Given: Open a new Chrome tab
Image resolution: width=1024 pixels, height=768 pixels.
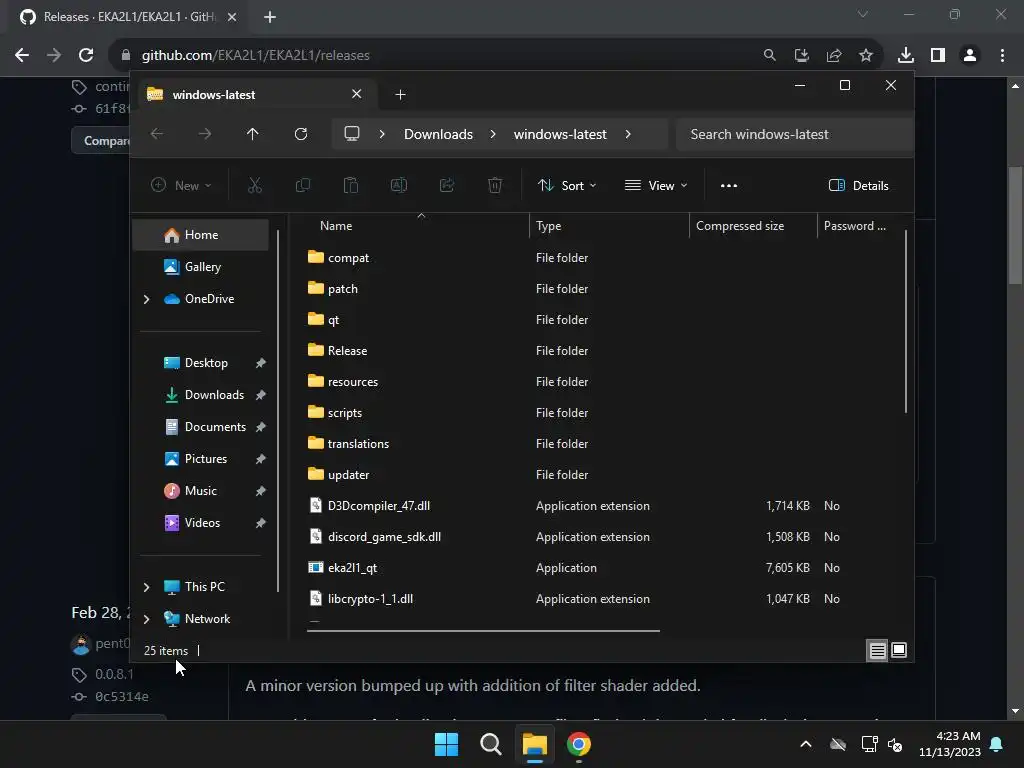Looking at the screenshot, I should click(x=270, y=17).
